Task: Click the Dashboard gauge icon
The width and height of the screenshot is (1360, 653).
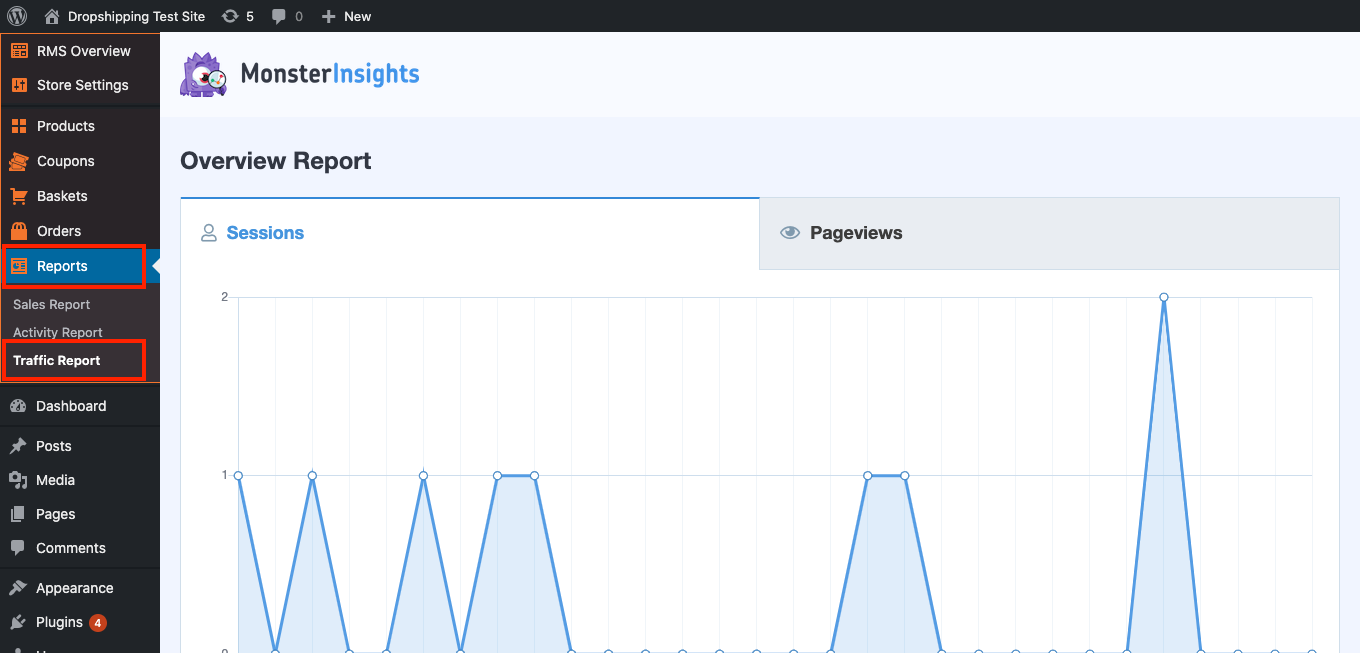Action: 18,406
